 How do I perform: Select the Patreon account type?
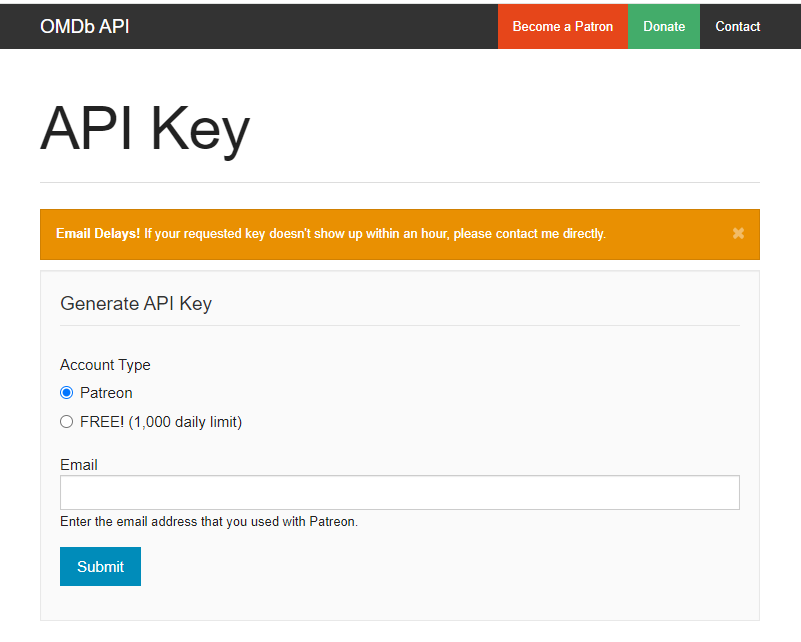coord(66,393)
